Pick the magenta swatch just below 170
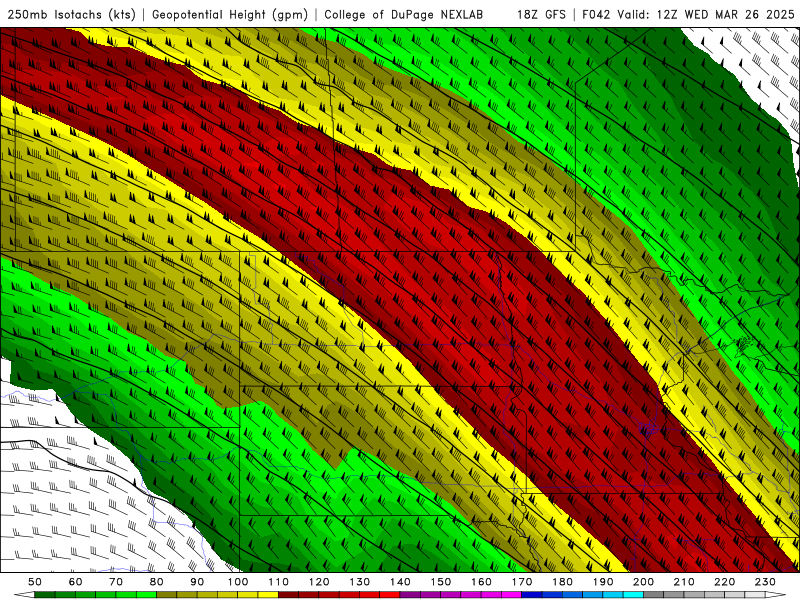The width and height of the screenshot is (800, 600). (511, 595)
